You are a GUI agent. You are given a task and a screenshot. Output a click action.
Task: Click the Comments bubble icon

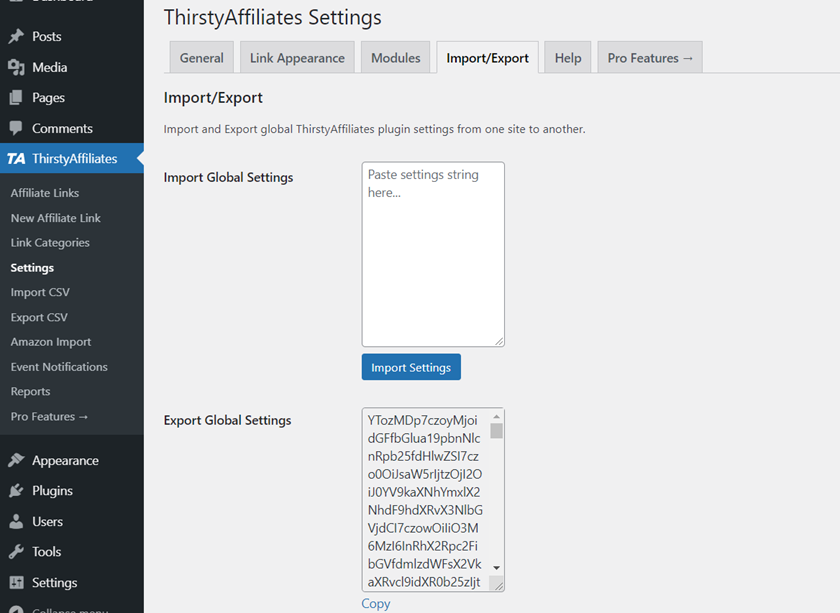pos(16,128)
